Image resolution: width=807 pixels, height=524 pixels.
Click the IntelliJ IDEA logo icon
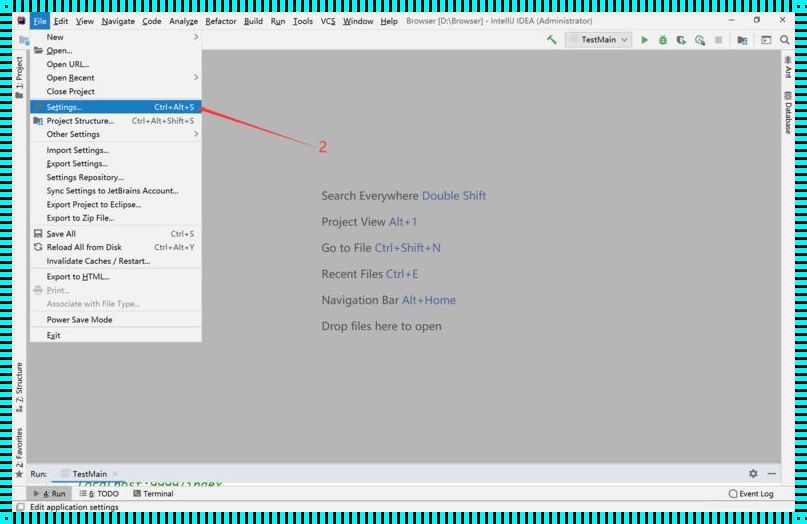click(21, 21)
